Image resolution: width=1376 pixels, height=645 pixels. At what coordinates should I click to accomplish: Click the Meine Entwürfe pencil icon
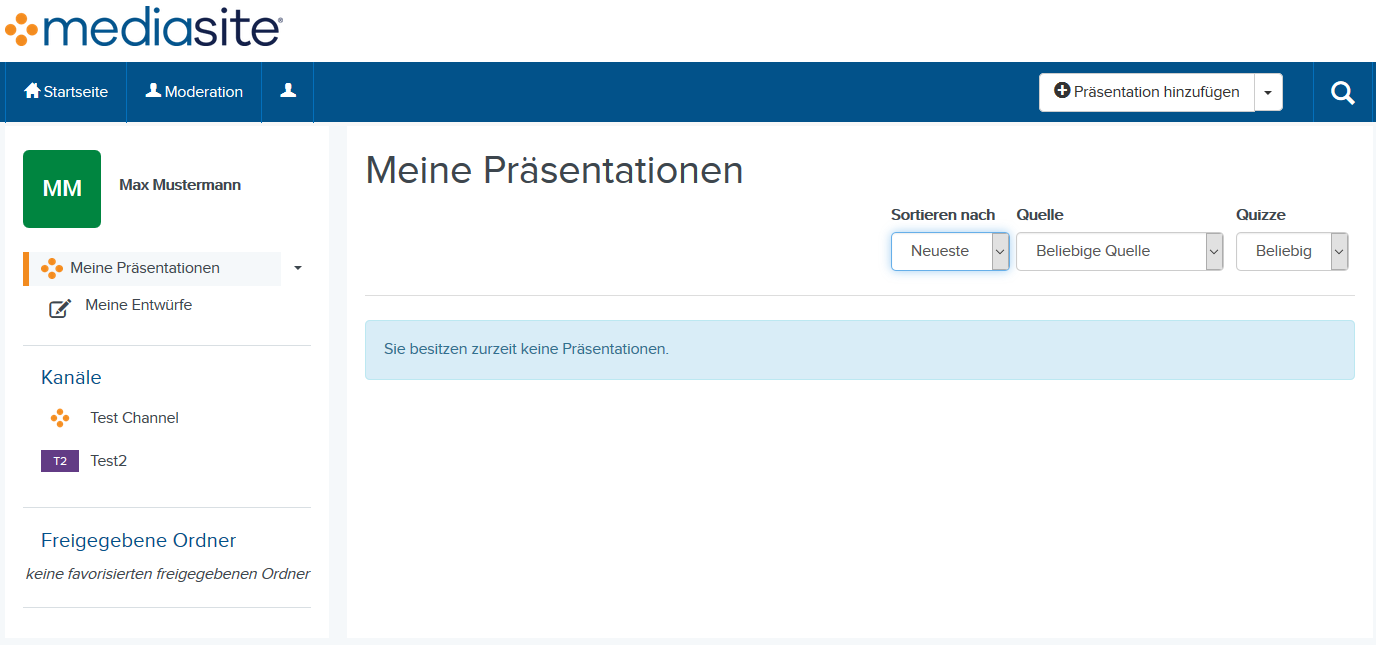(60, 308)
